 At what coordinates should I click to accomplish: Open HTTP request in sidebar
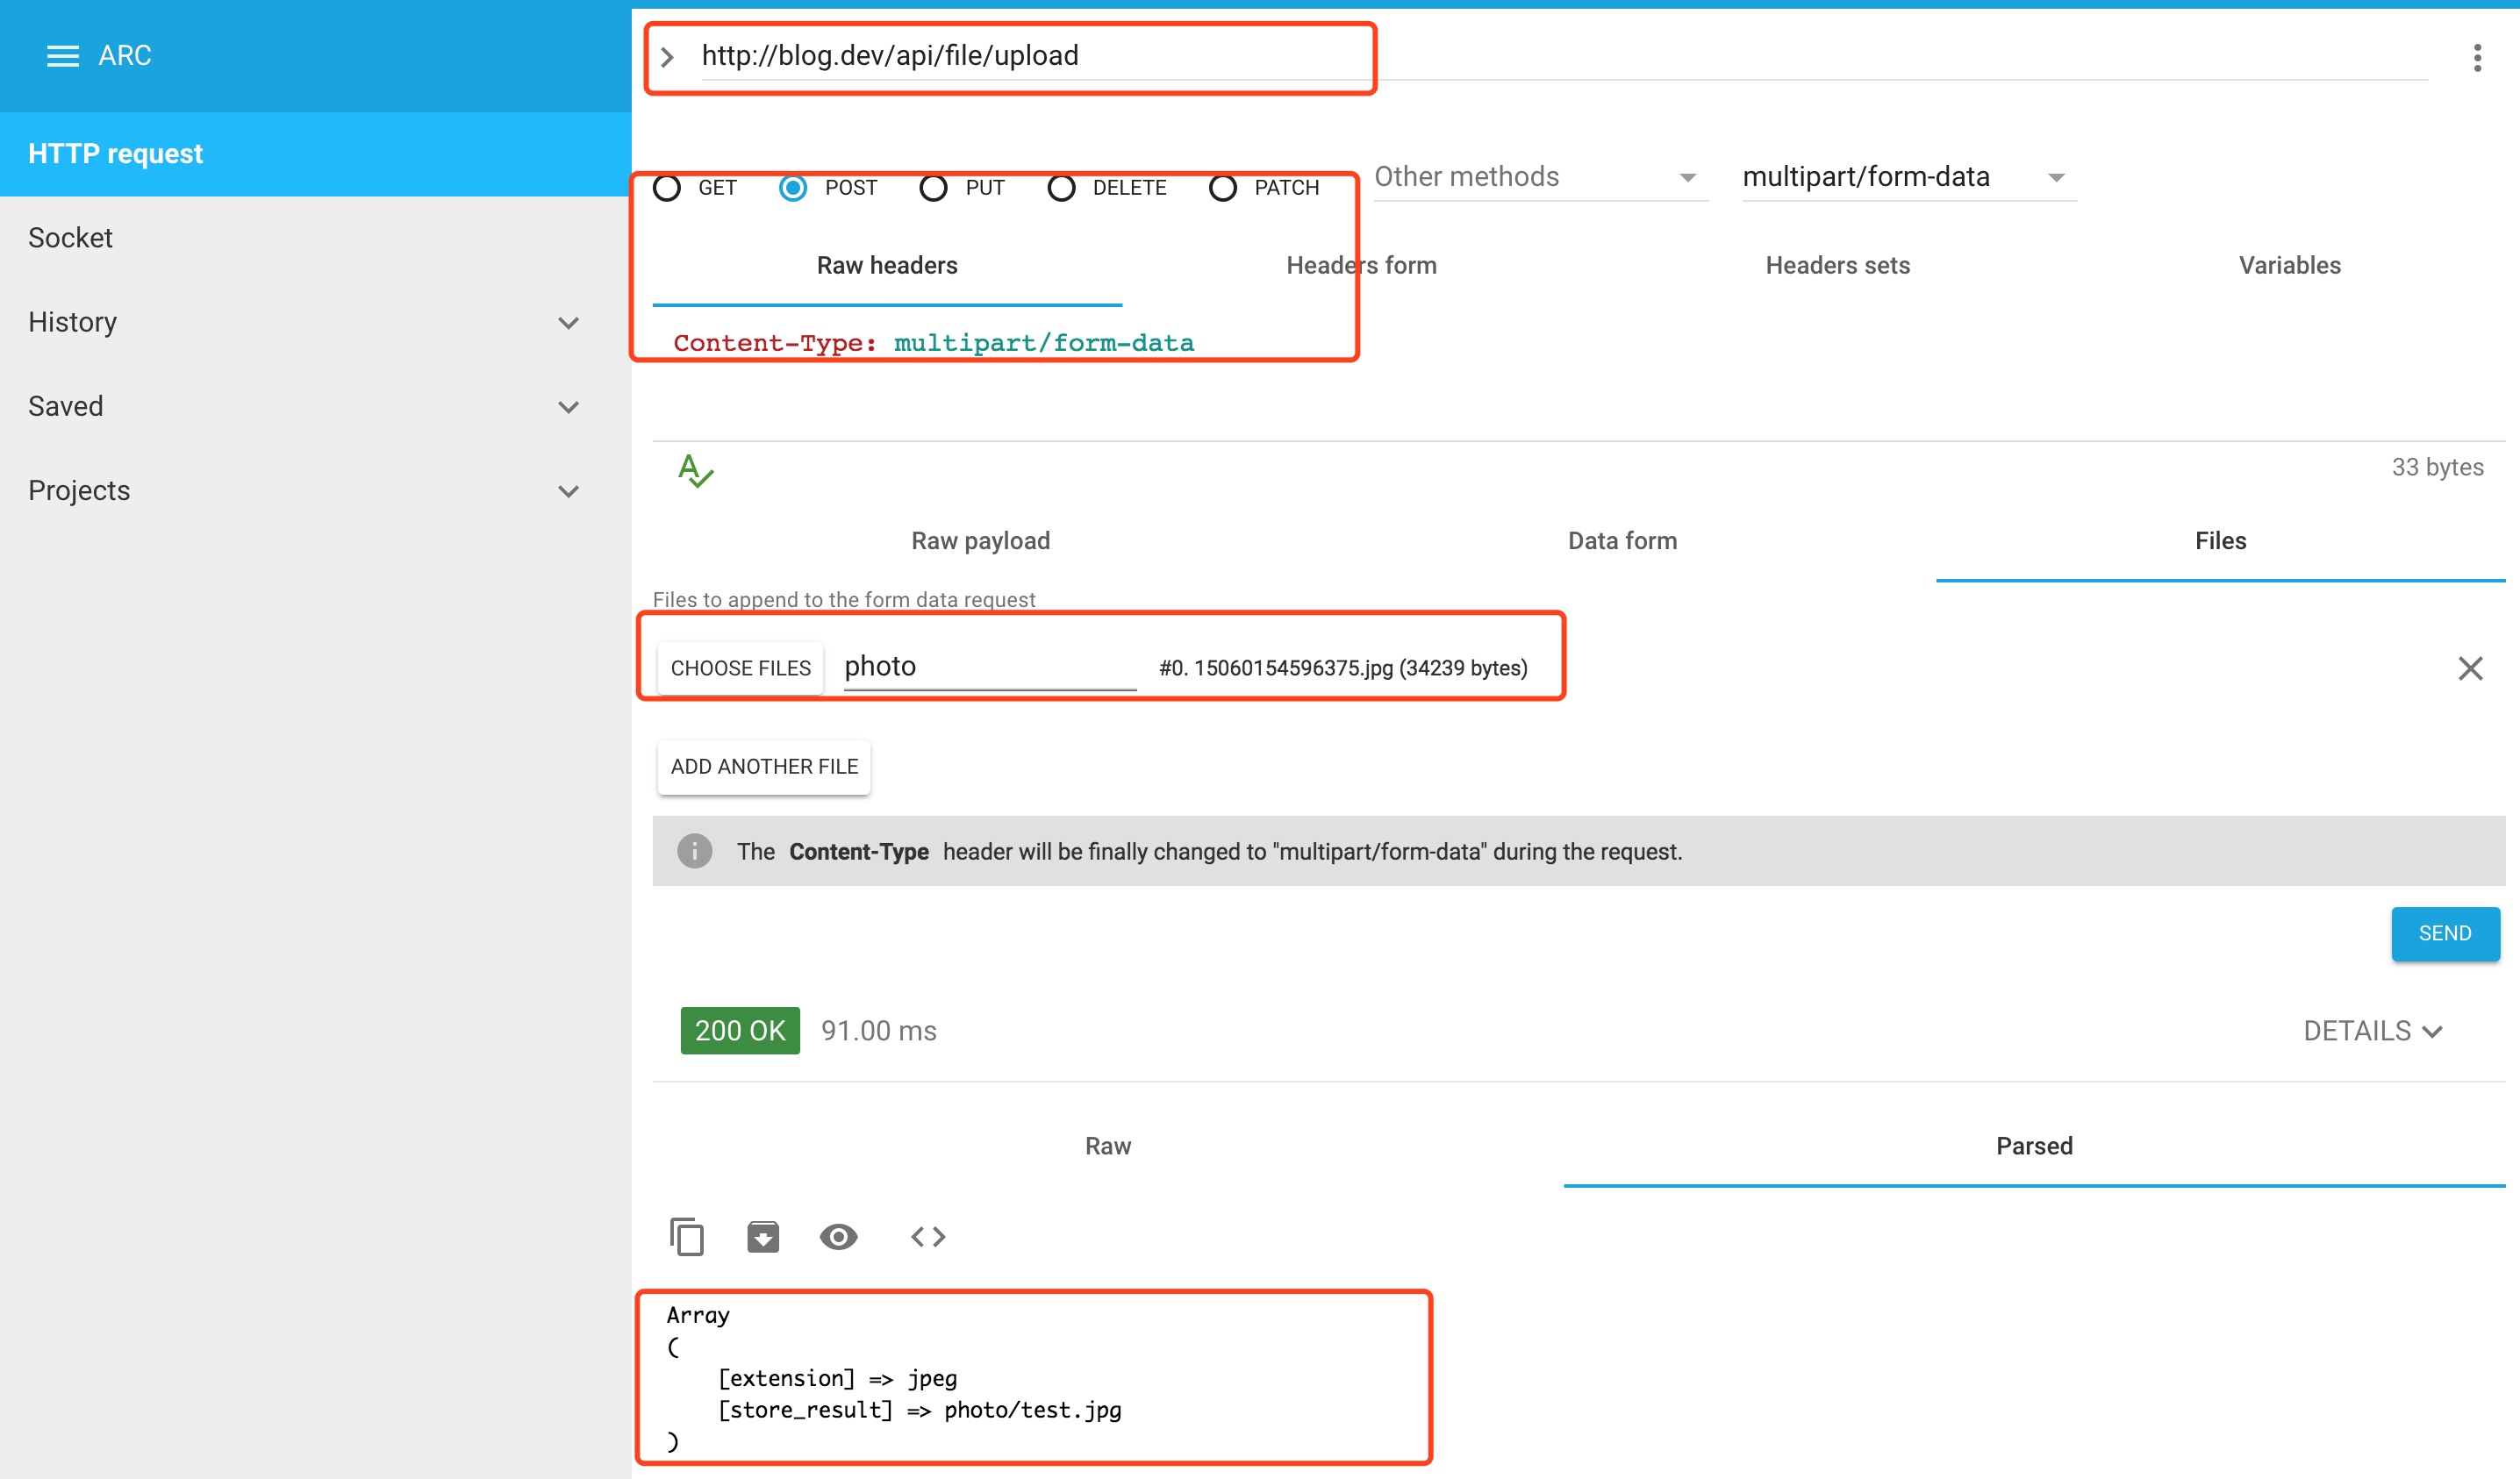coord(315,154)
